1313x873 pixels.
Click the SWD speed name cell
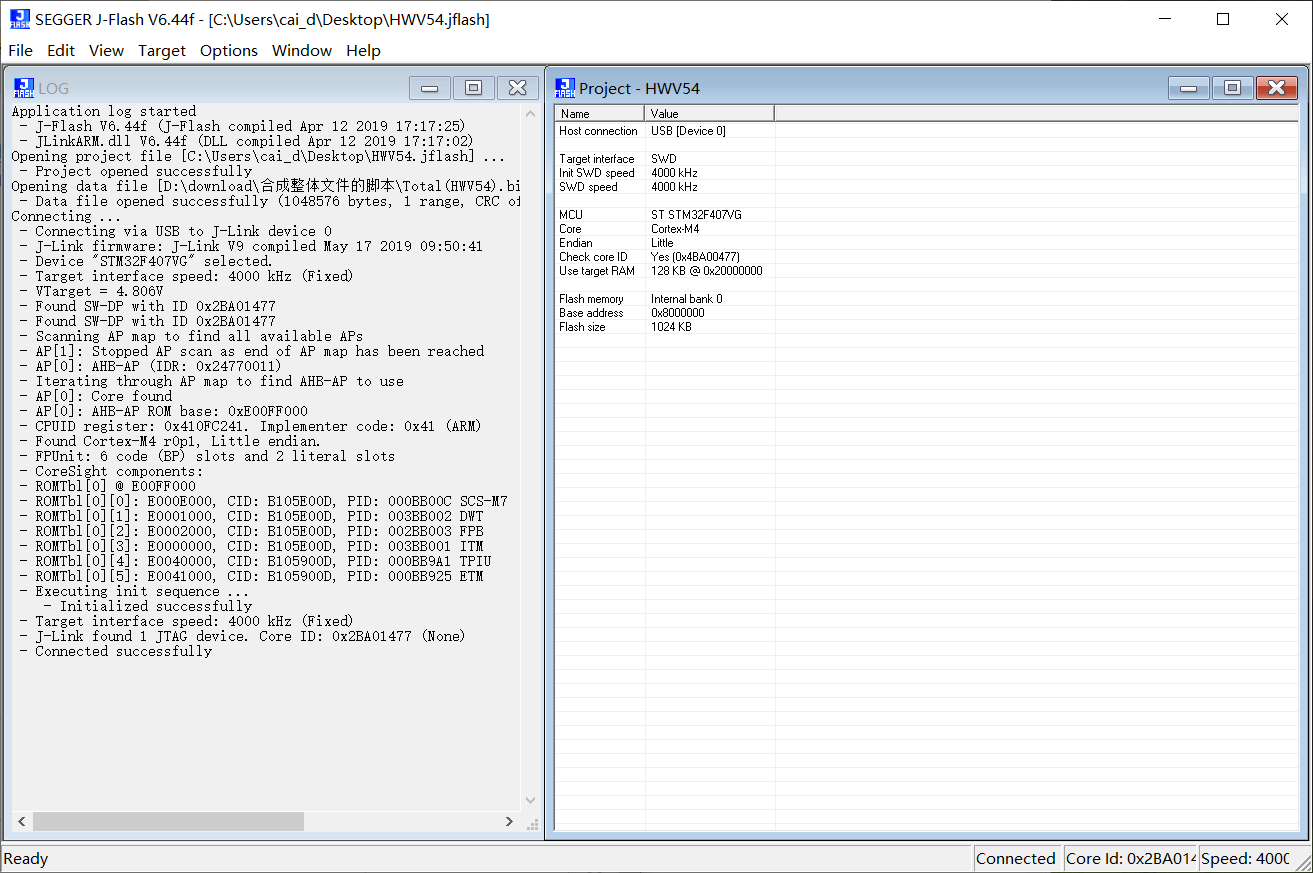[589, 187]
